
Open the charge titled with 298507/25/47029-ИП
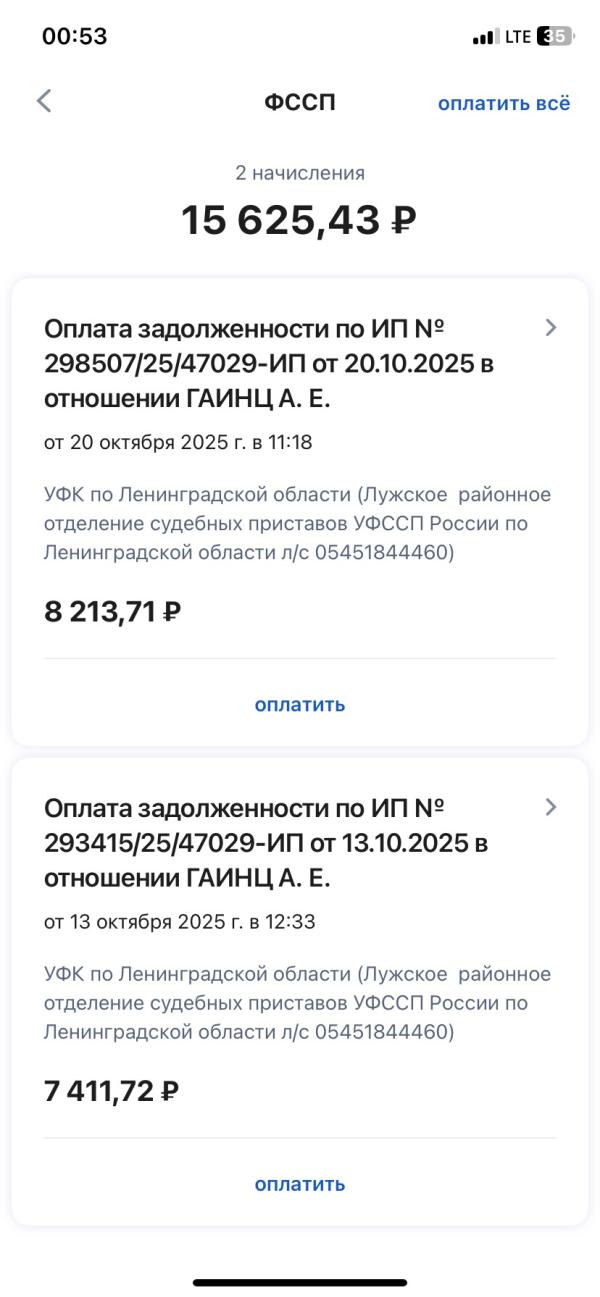[268, 363]
